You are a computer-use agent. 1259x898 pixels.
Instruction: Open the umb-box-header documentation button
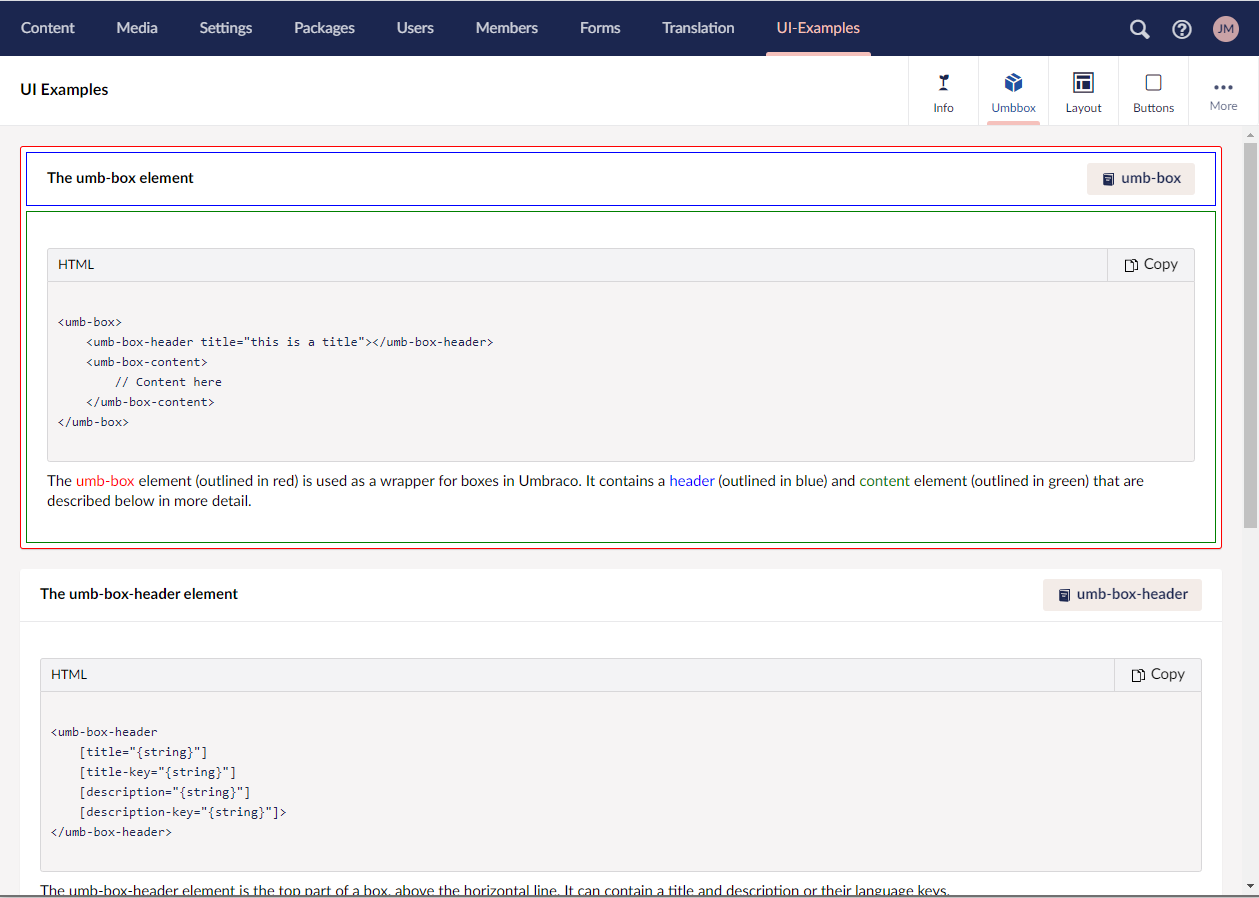click(x=1122, y=594)
